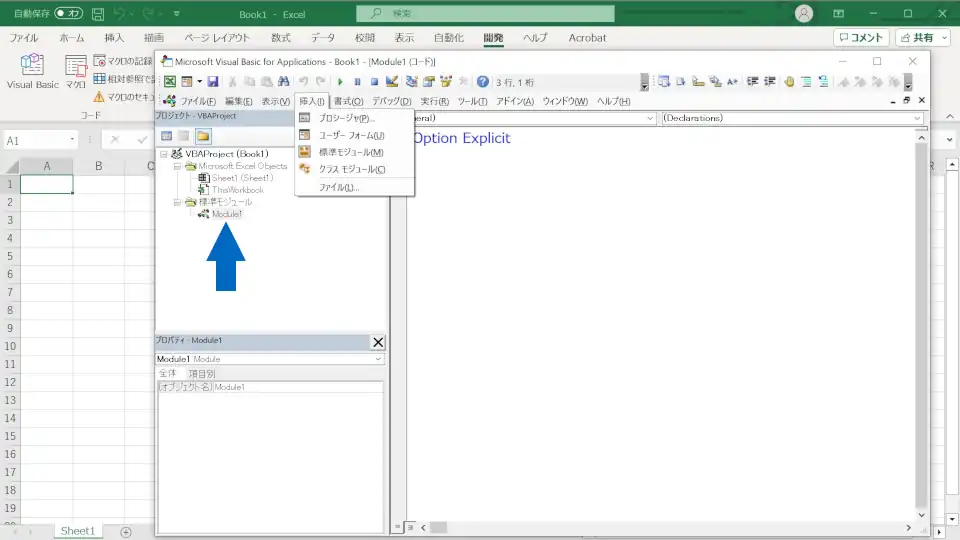The height and width of the screenshot is (540, 960).
Task: Open VBA Help question mark icon
Action: pos(483,82)
